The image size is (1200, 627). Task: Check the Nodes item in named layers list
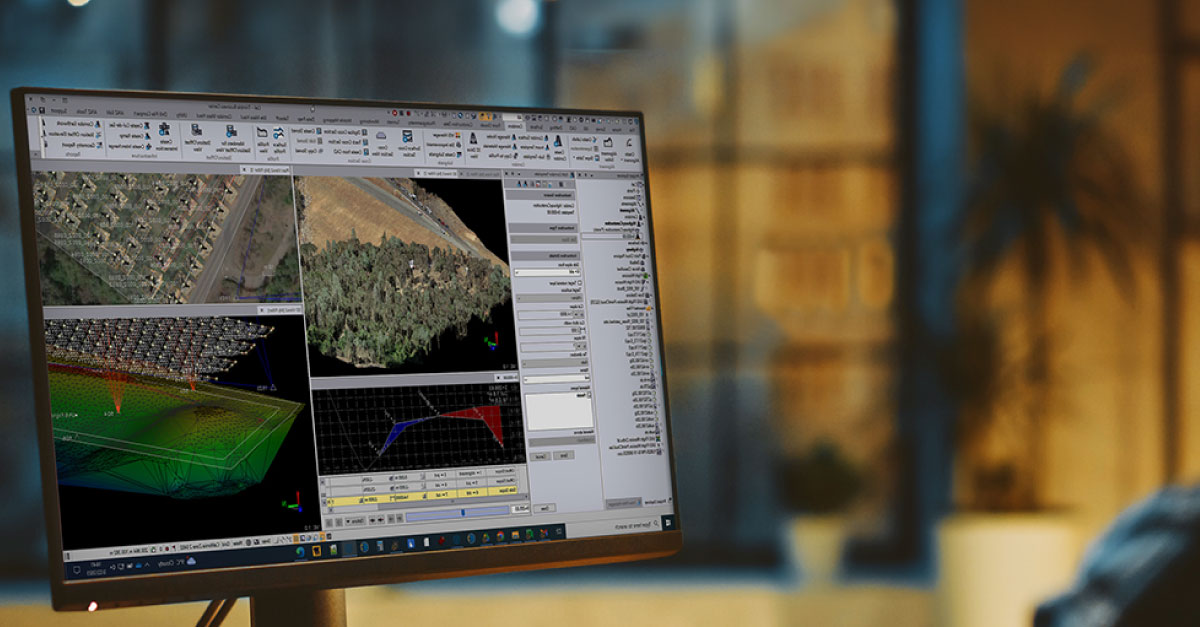(590, 393)
